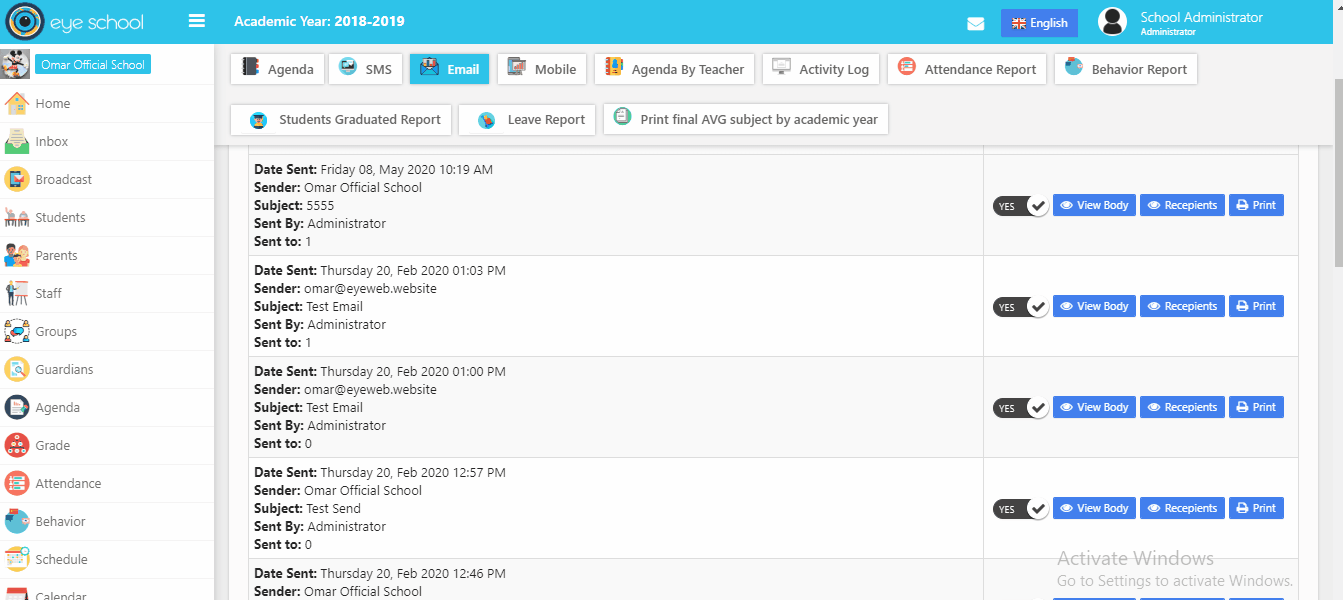Select the Email report tab
The width and height of the screenshot is (1343, 600).
coord(449,69)
